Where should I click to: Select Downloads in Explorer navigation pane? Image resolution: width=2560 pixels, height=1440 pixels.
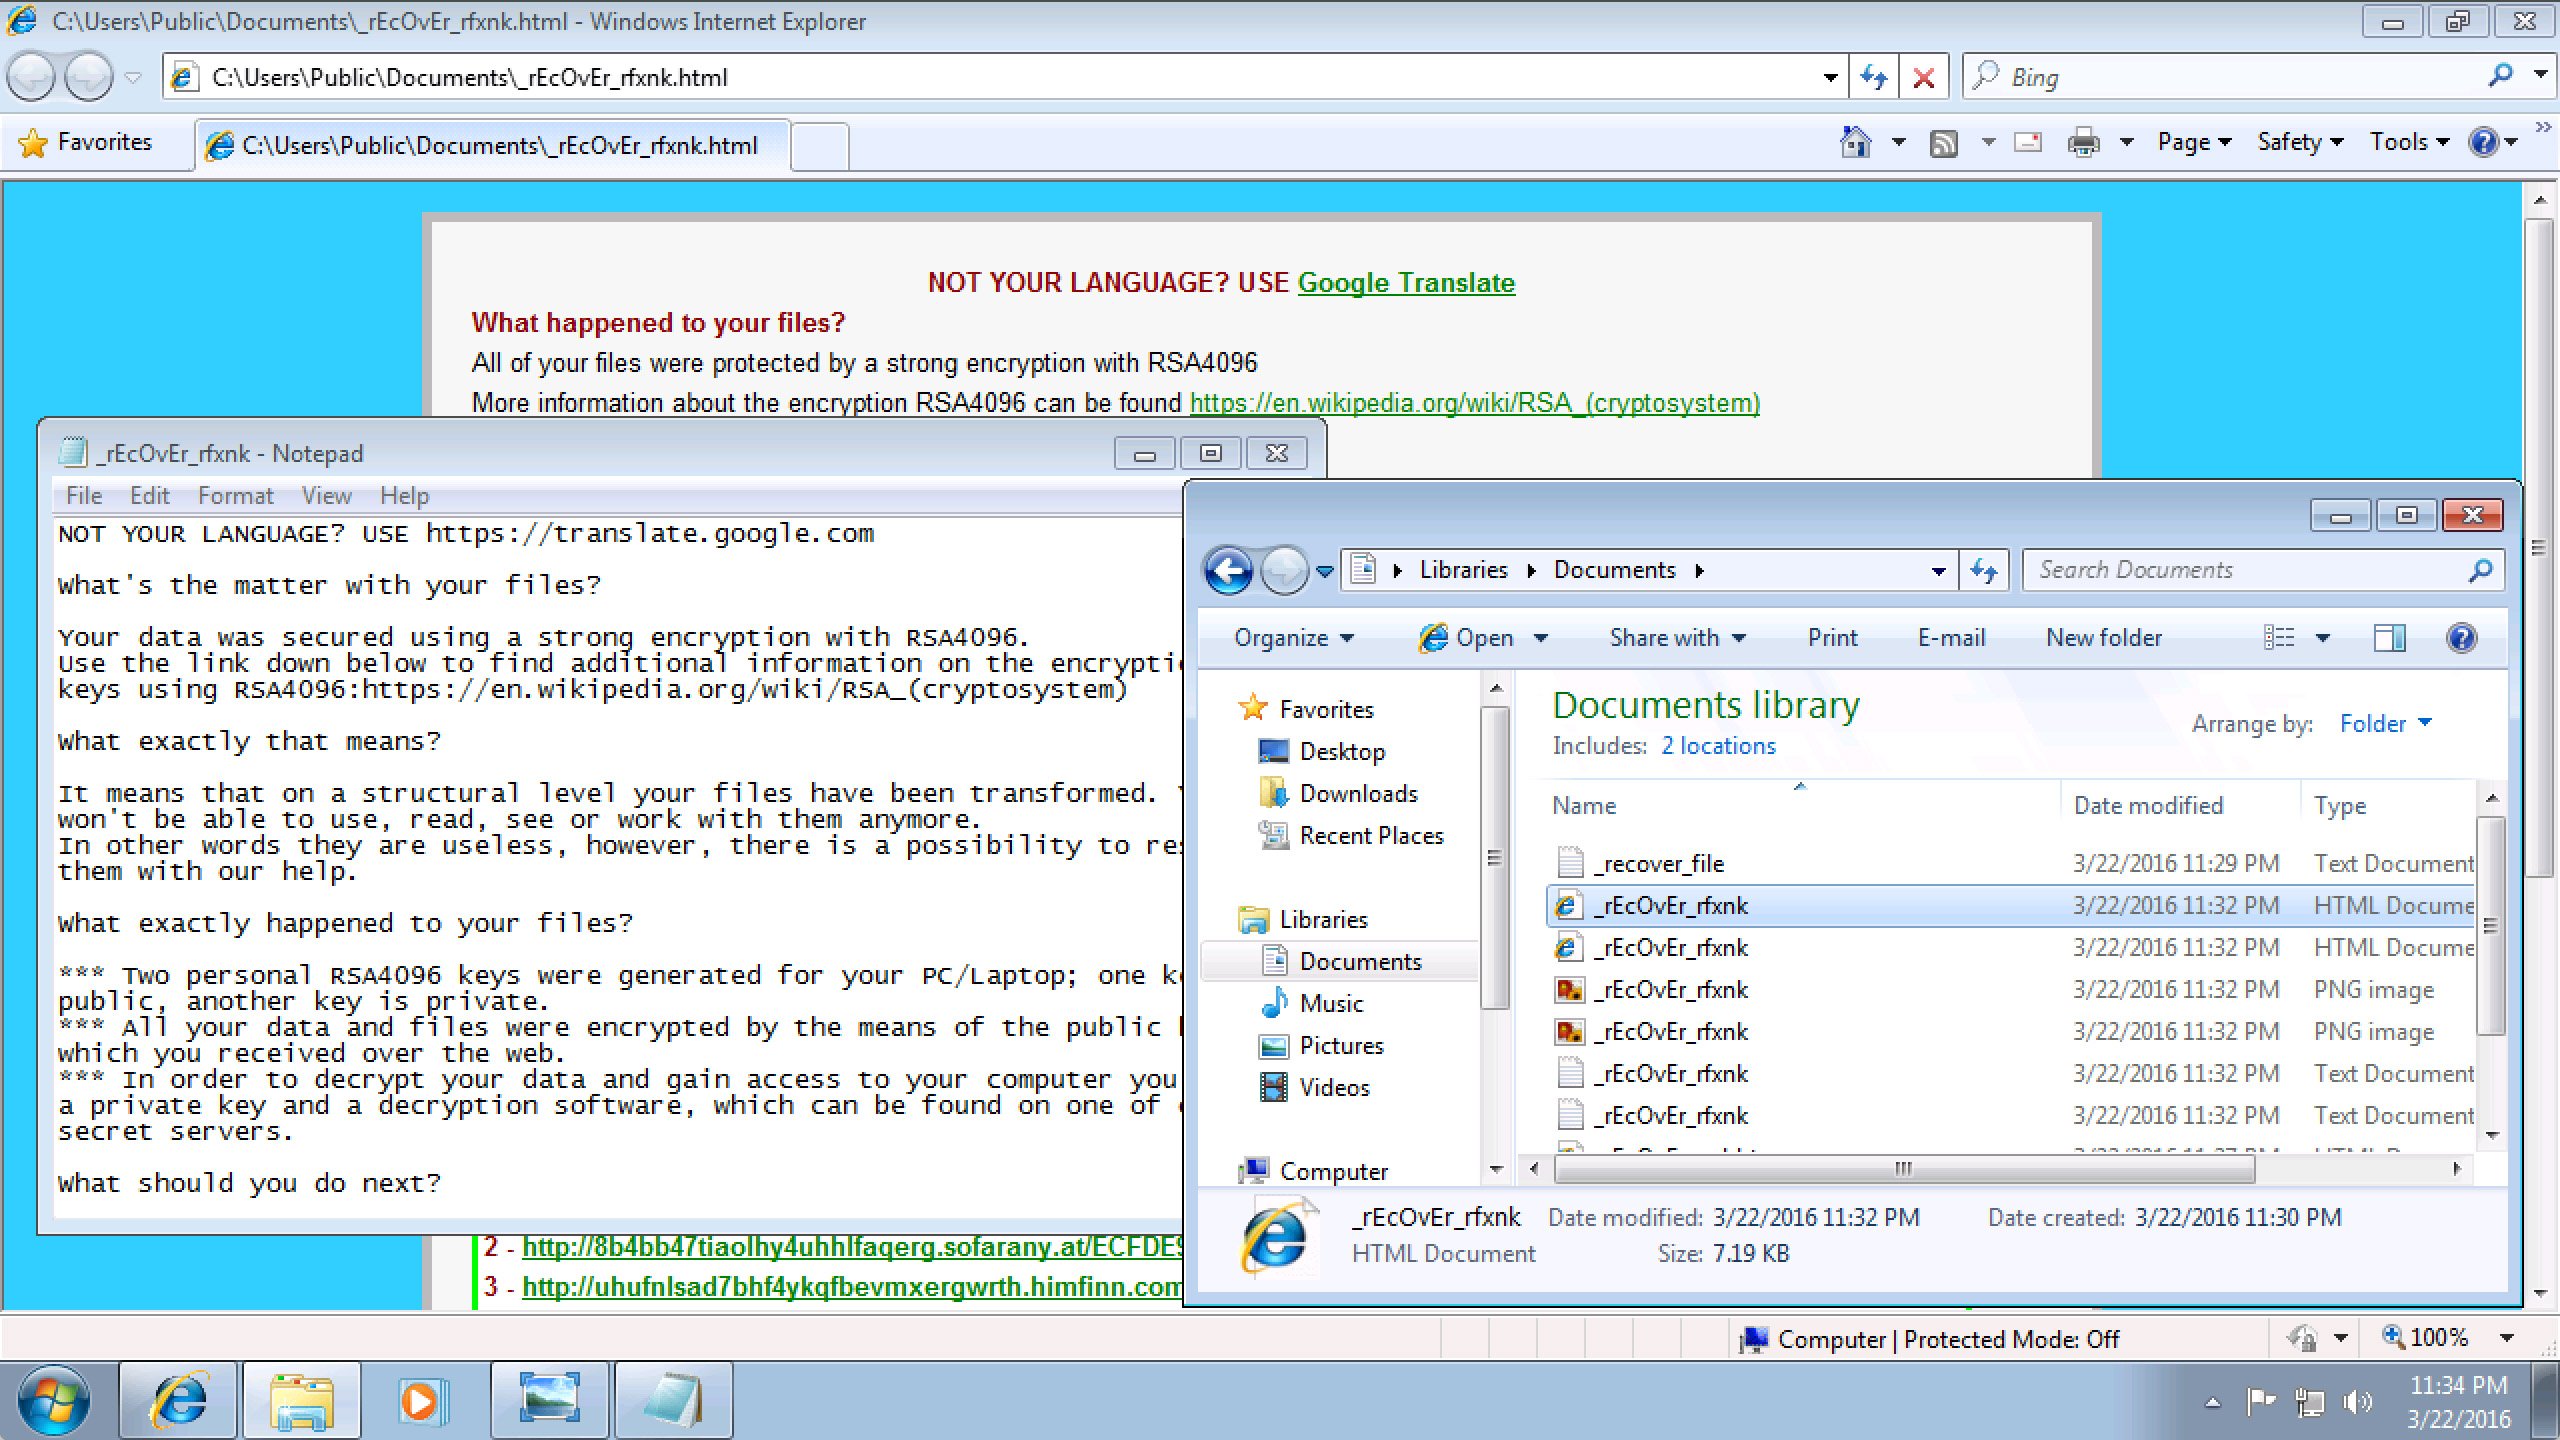click(1358, 794)
